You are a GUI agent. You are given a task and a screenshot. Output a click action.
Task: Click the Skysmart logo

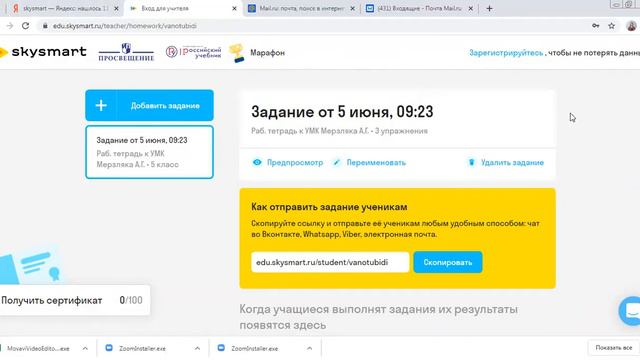tap(43, 52)
